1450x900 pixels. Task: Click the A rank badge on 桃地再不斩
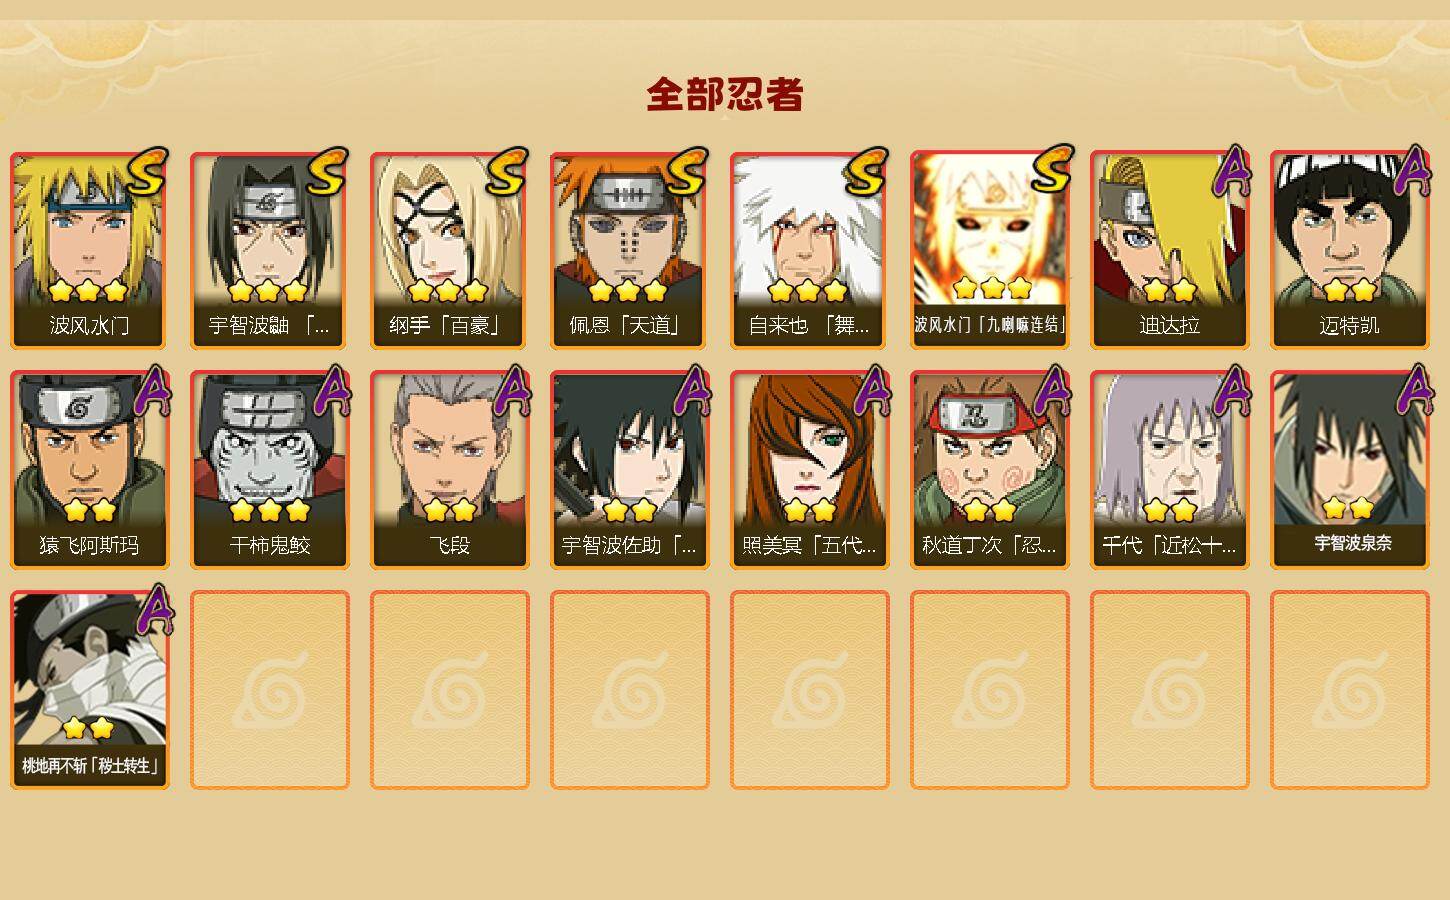(154, 610)
